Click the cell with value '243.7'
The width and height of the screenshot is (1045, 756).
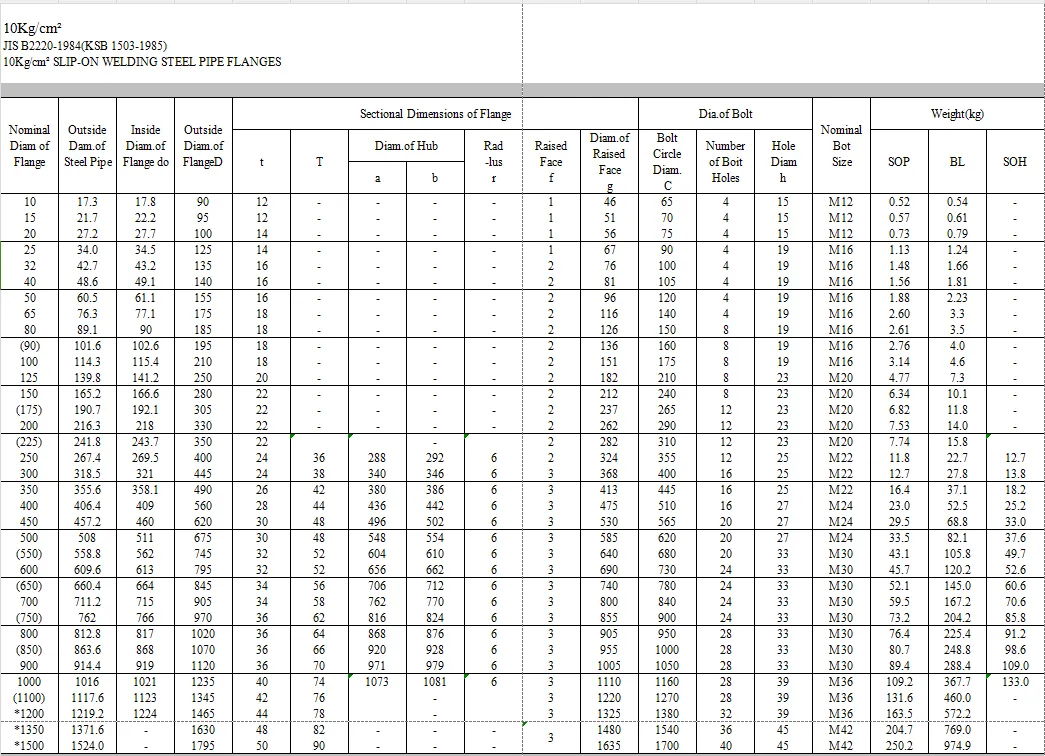click(x=145, y=442)
